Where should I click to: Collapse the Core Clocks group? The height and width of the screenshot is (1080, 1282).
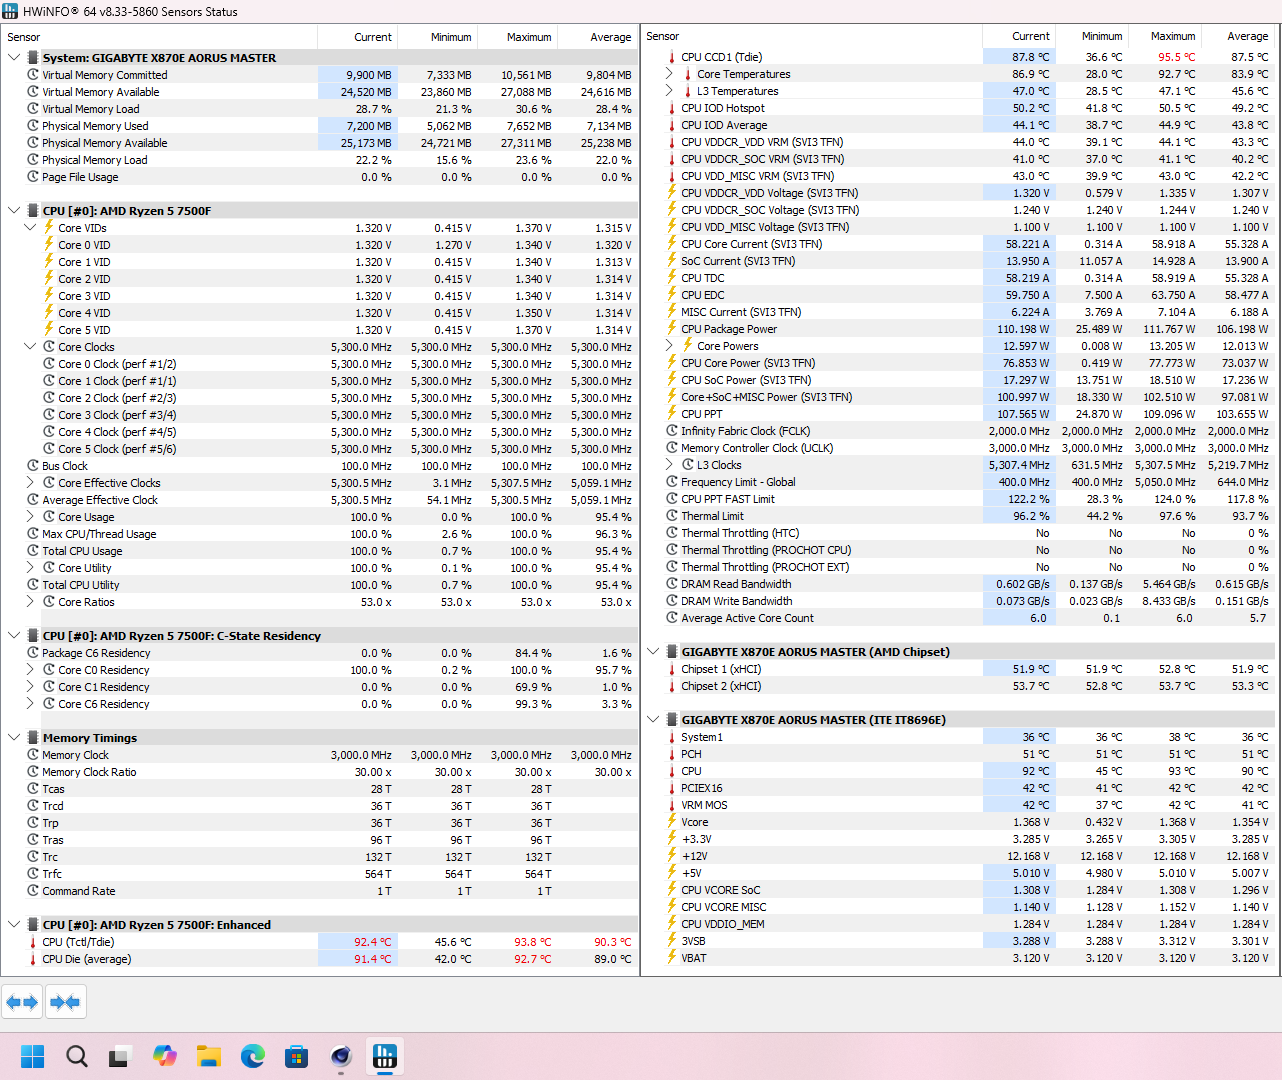[30, 347]
